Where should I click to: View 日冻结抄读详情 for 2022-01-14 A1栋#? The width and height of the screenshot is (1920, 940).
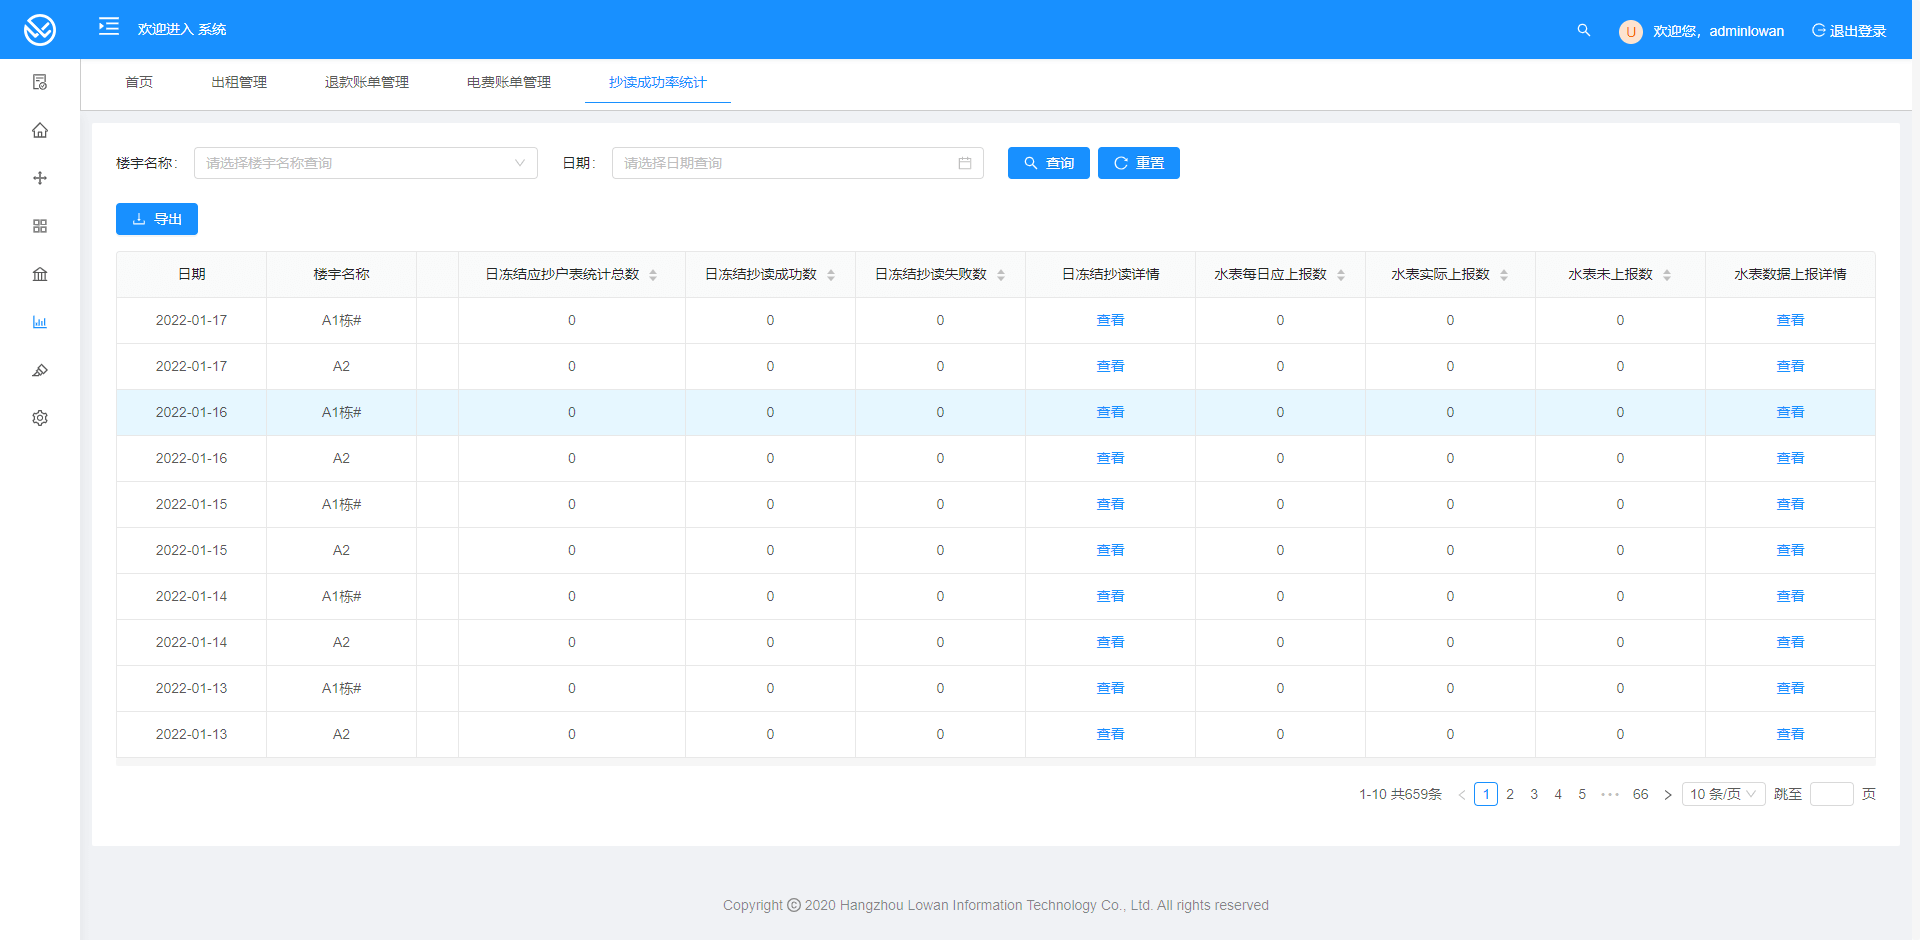[x=1110, y=596]
